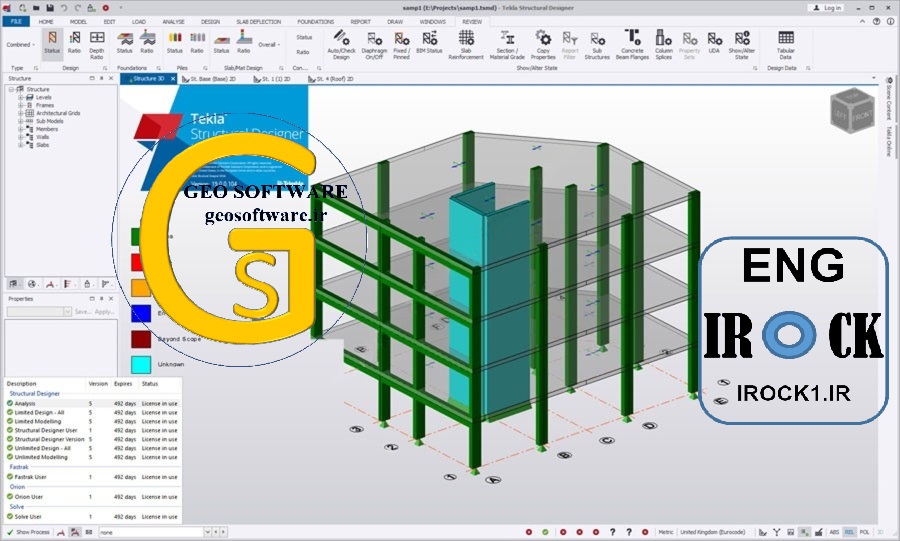Expand the Levels tree node

point(21,98)
